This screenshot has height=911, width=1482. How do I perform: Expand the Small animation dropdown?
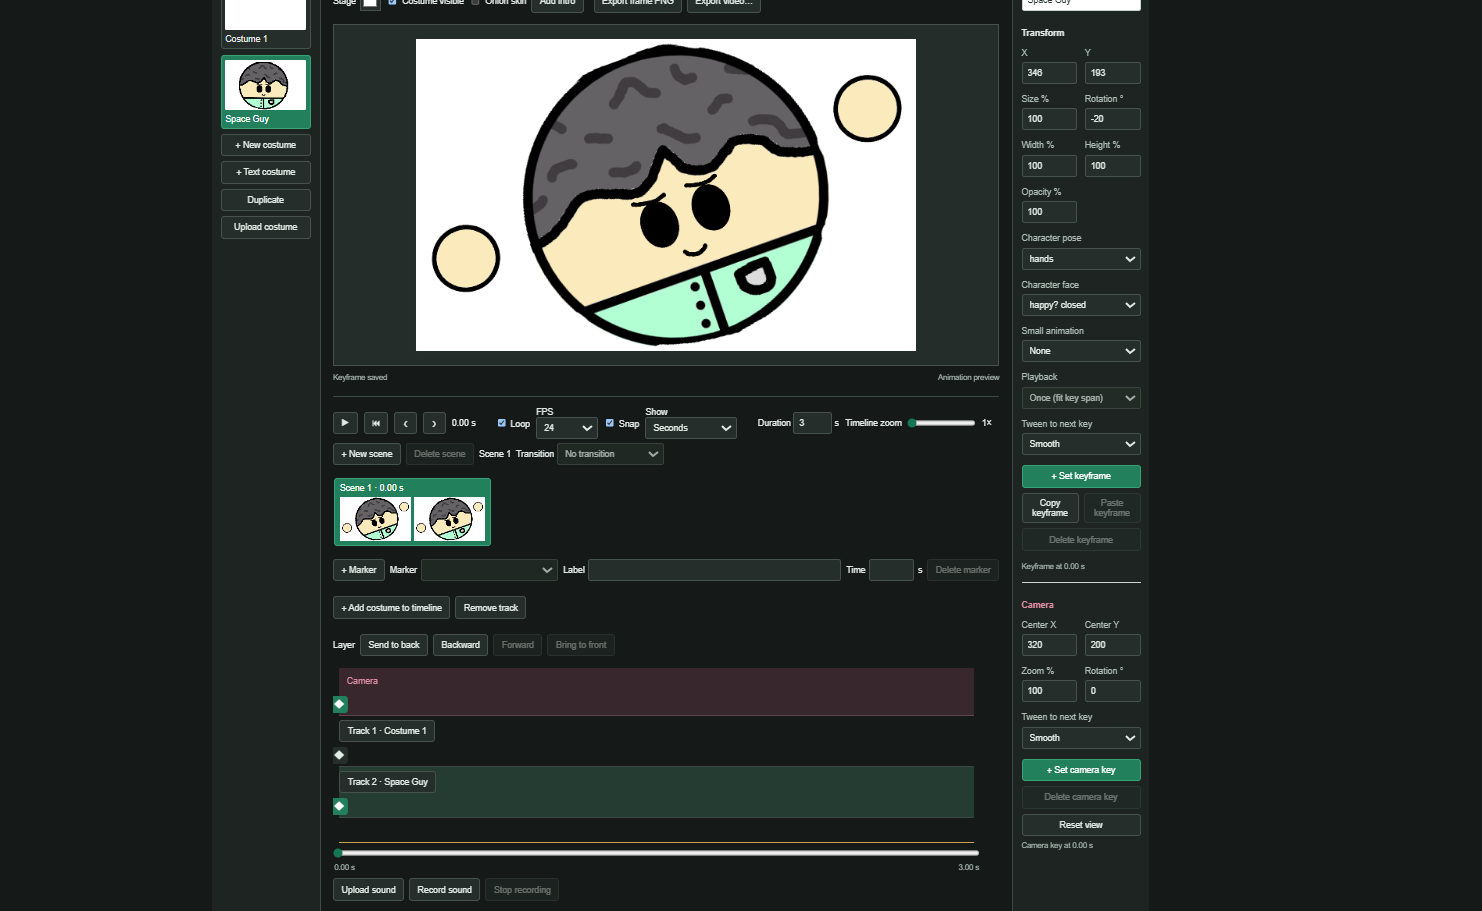pyautogui.click(x=1081, y=351)
